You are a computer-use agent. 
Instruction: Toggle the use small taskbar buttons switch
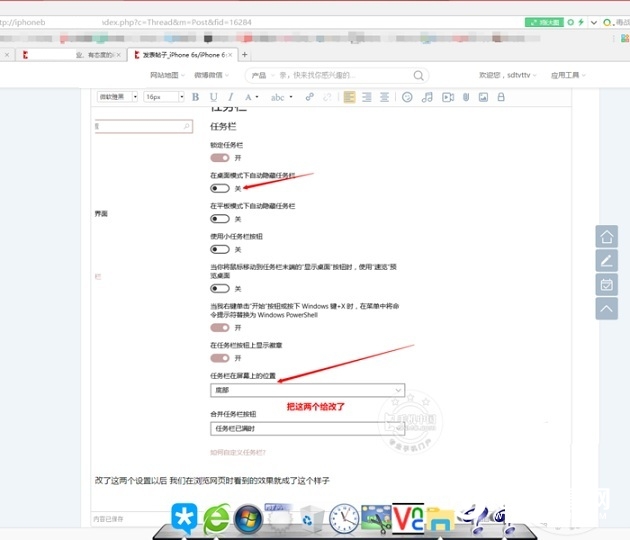click(x=220, y=250)
